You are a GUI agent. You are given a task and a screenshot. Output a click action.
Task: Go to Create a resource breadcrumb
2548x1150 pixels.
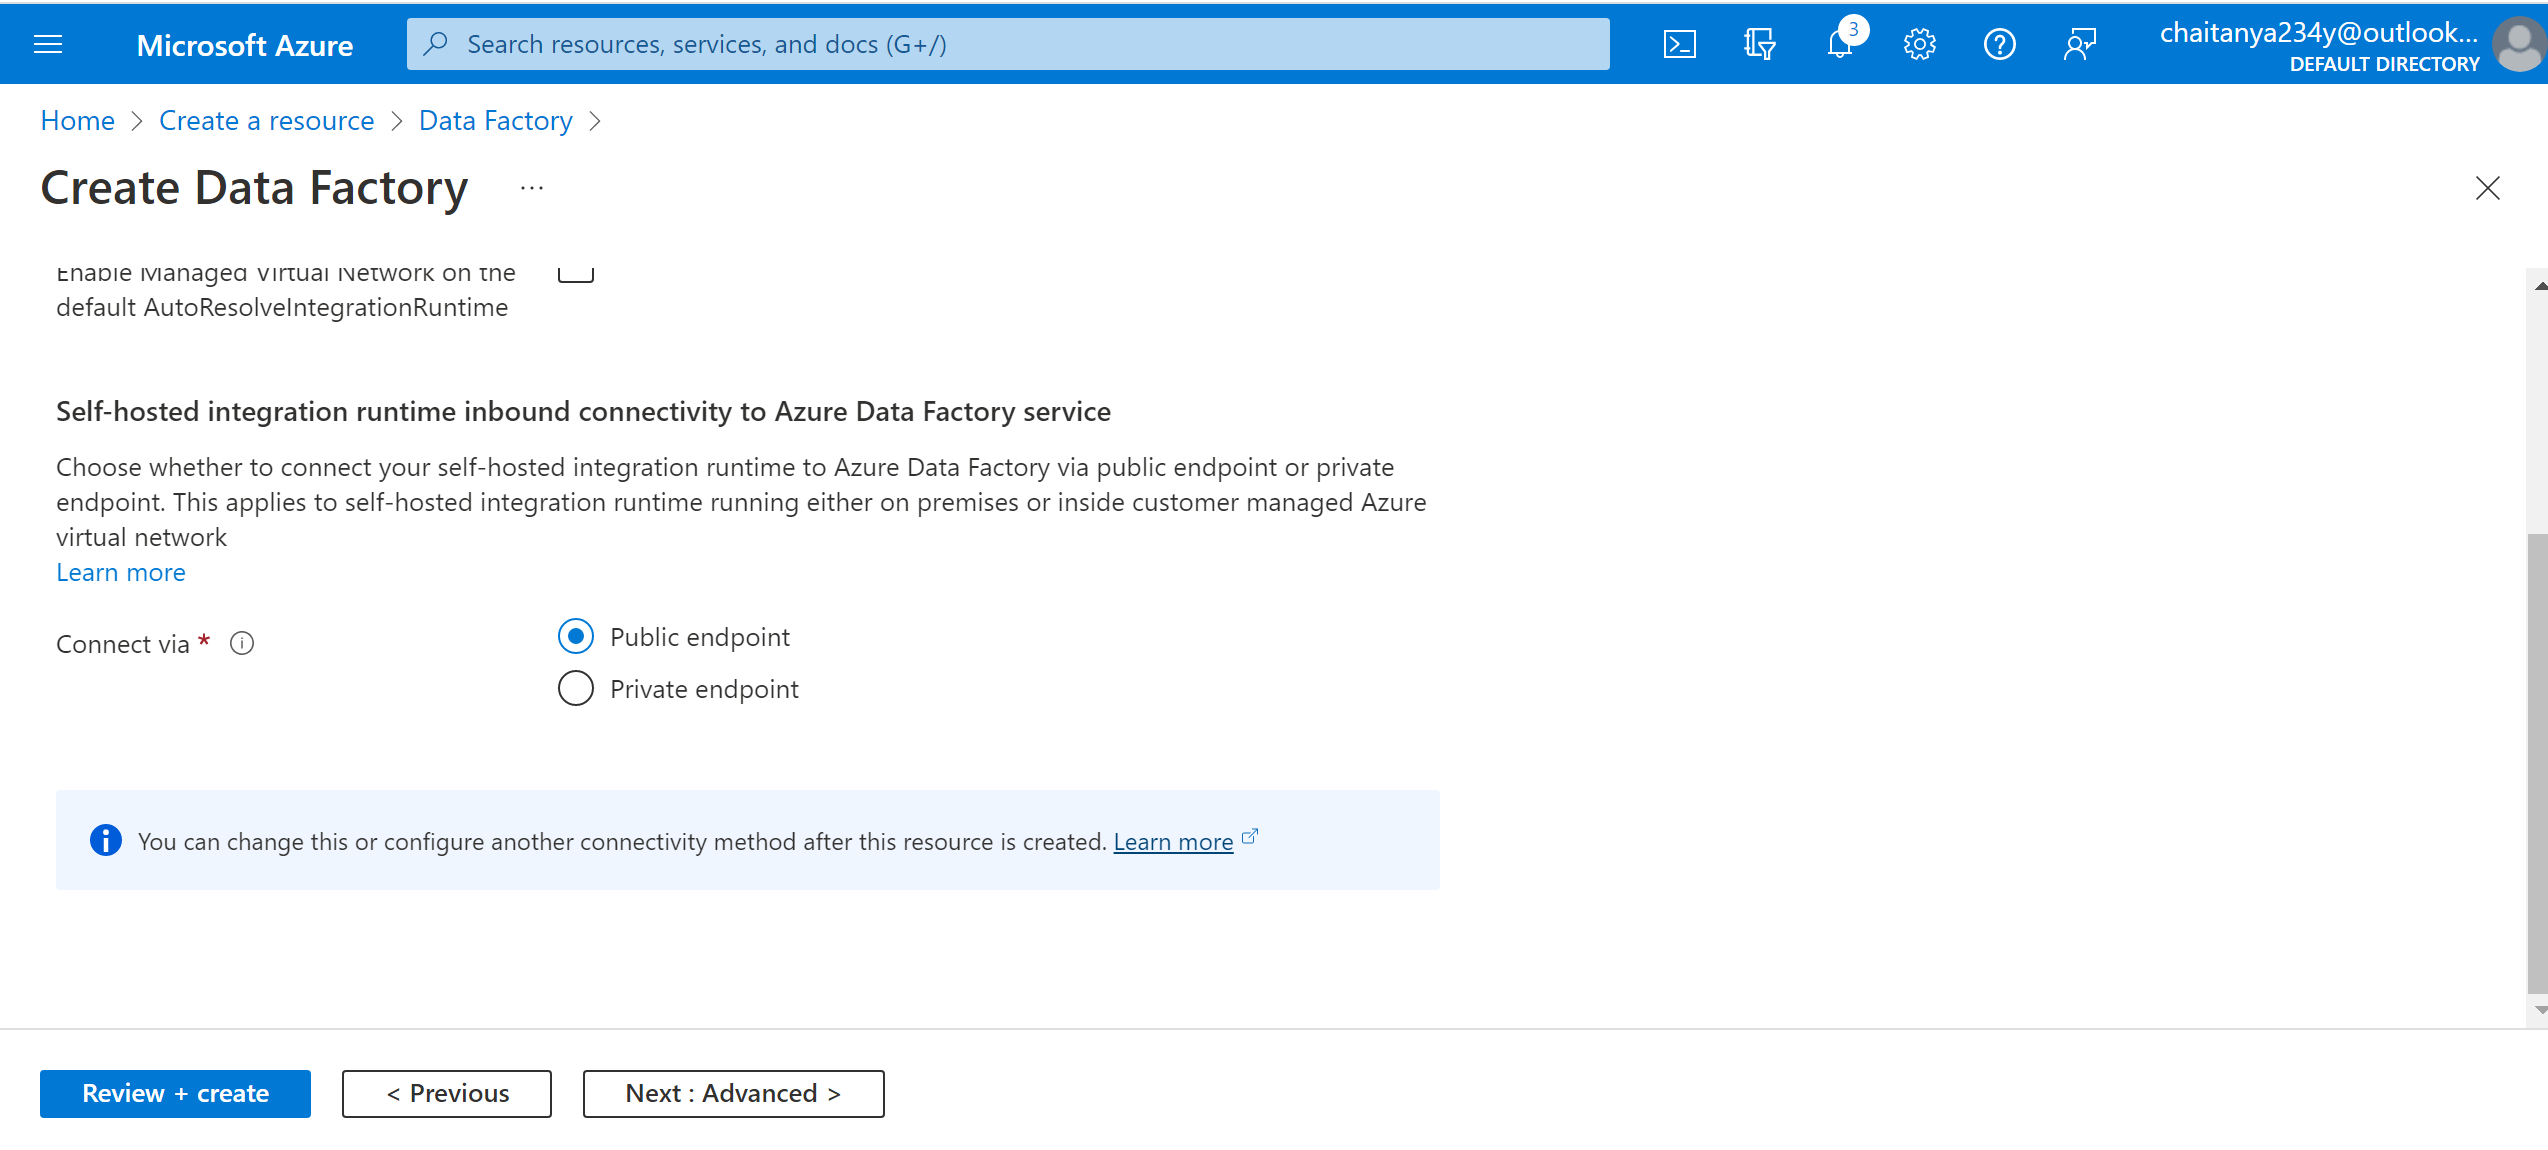point(266,121)
